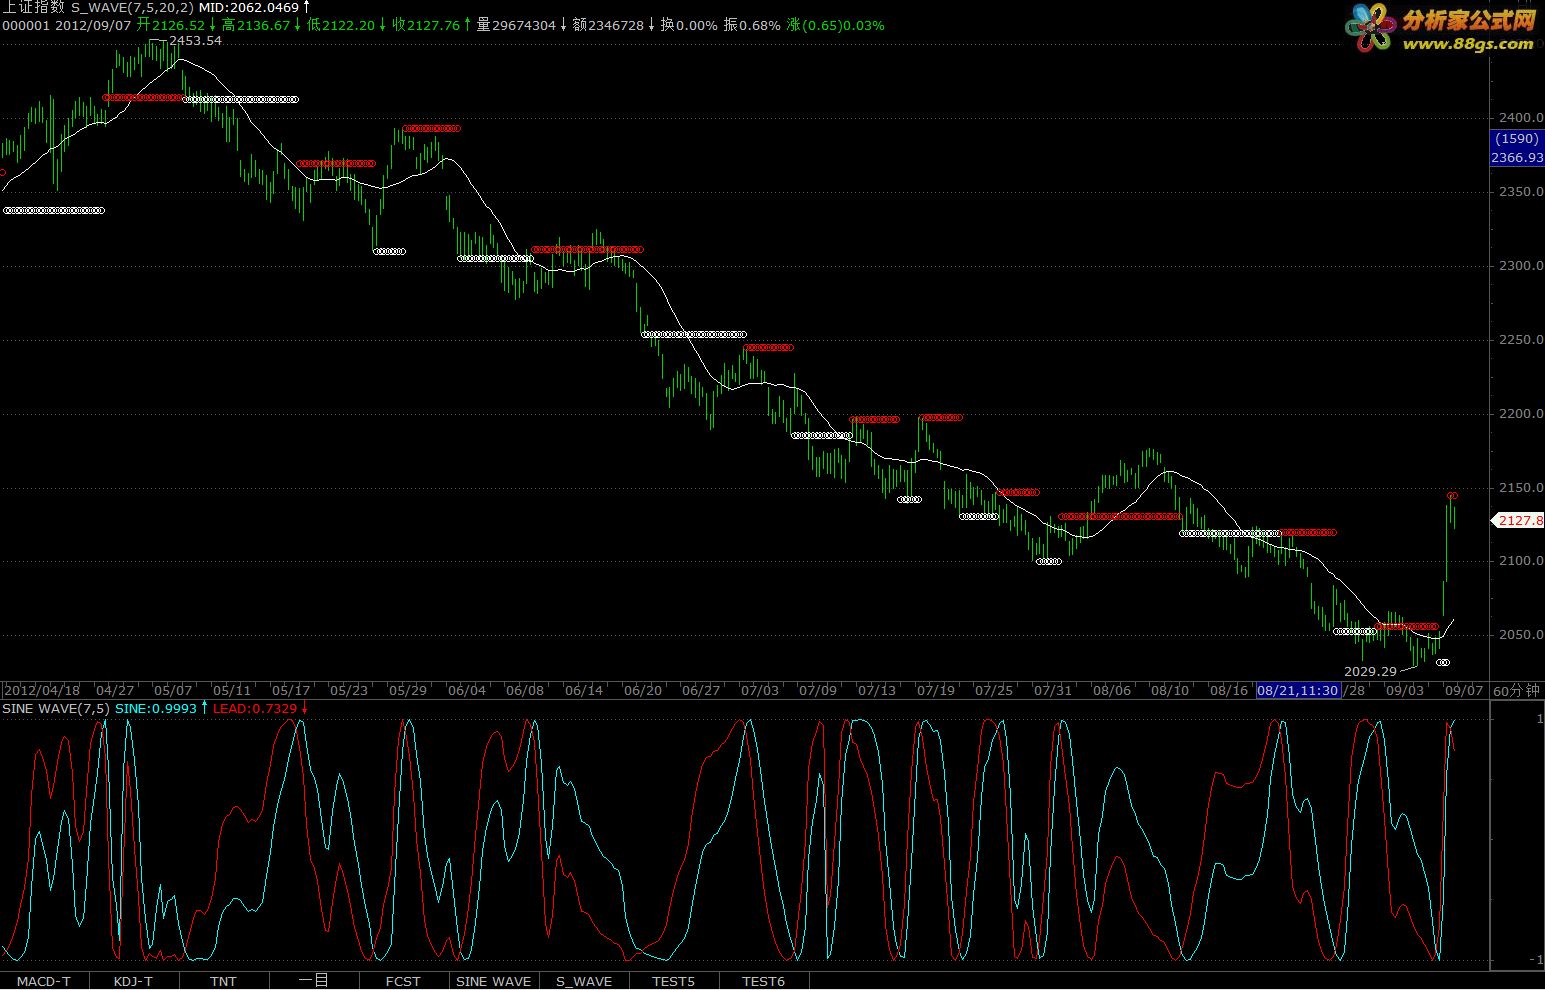Select the 09/07 date on the time axis
Image resolution: width=1545 pixels, height=990 pixels.
coord(1463,690)
